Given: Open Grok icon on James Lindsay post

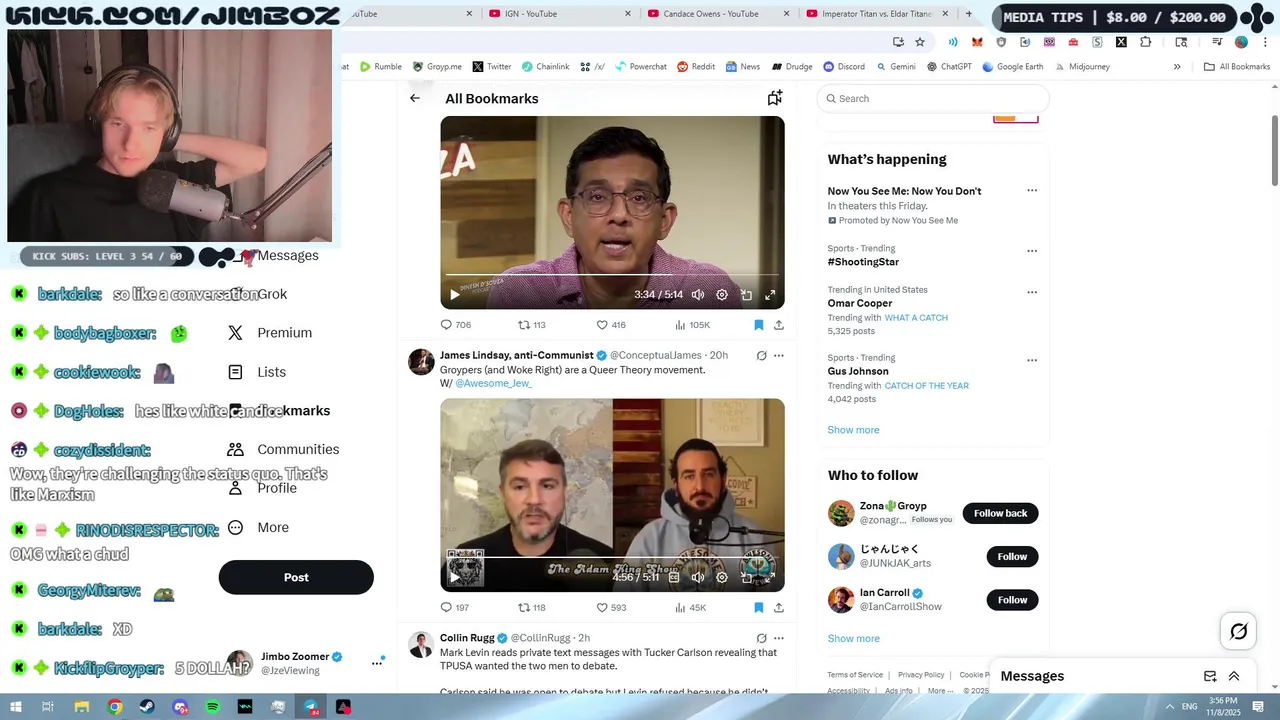Looking at the screenshot, I should (761, 355).
